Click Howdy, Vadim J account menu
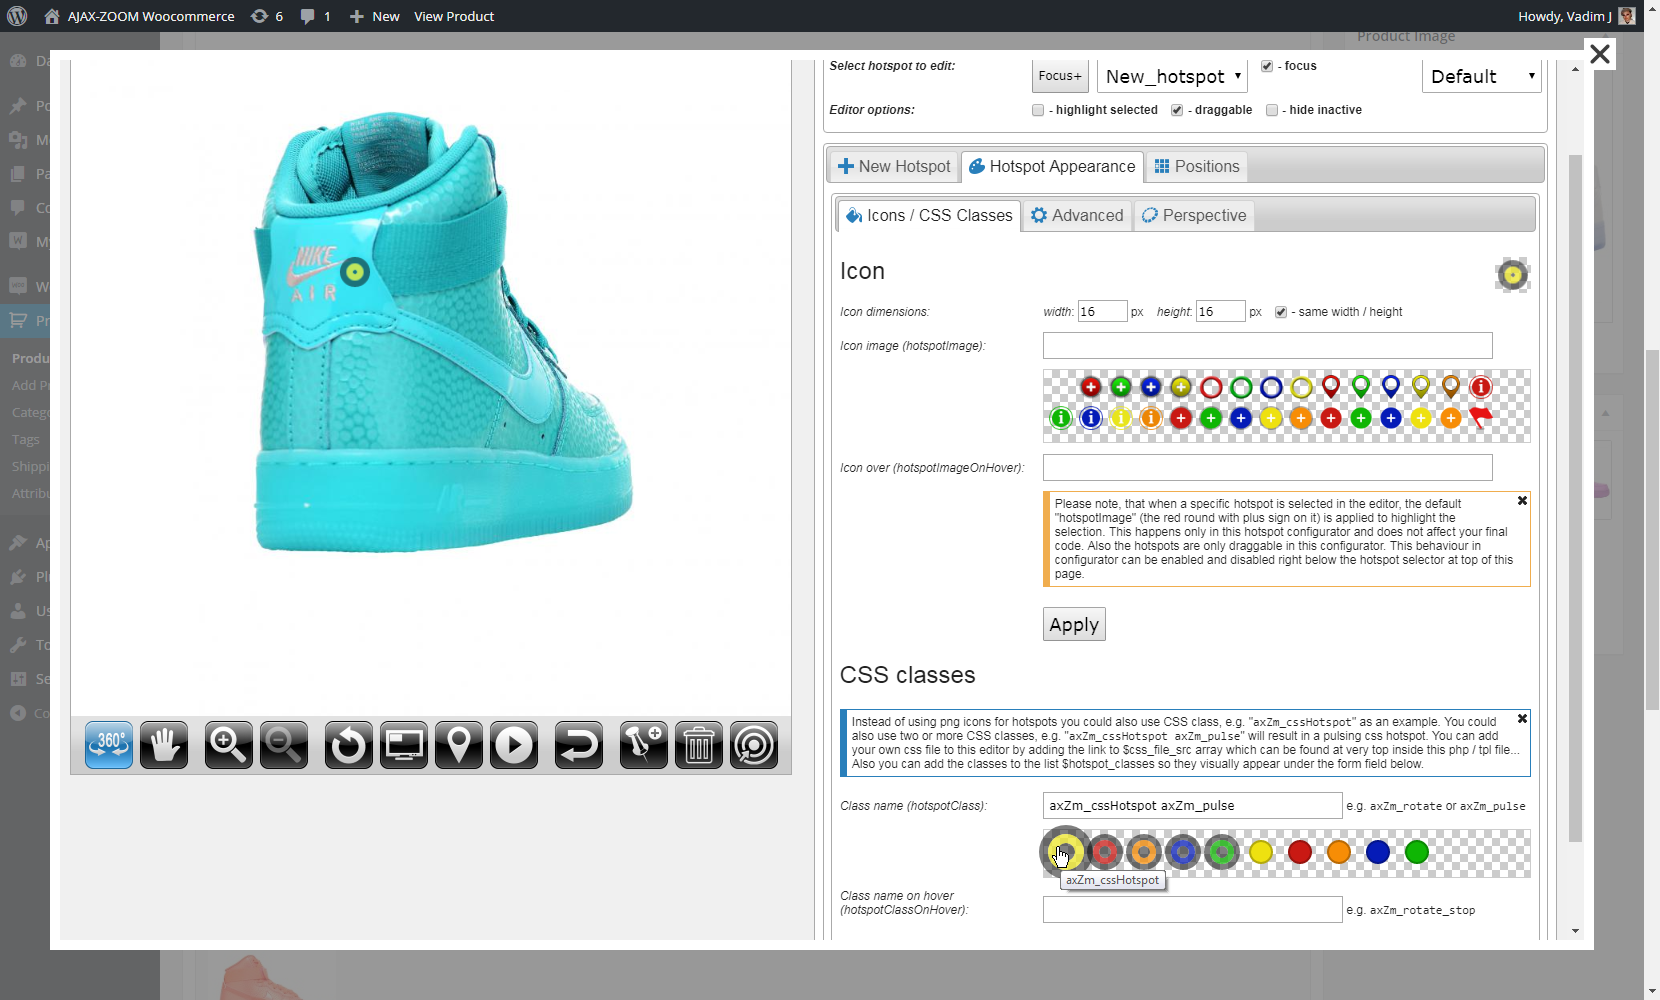The width and height of the screenshot is (1660, 1000). (x=1576, y=16)
